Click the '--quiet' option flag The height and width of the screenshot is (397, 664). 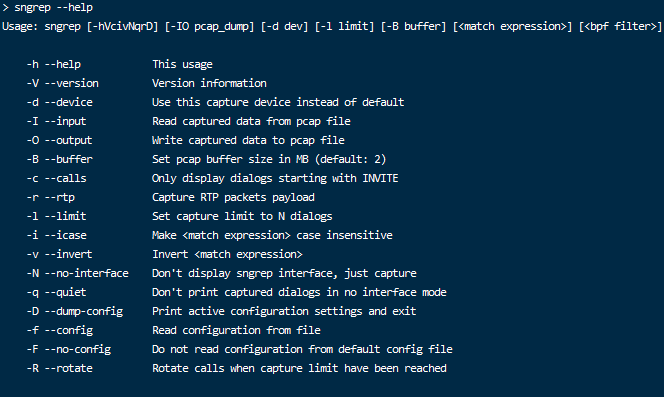pos(65,292)
